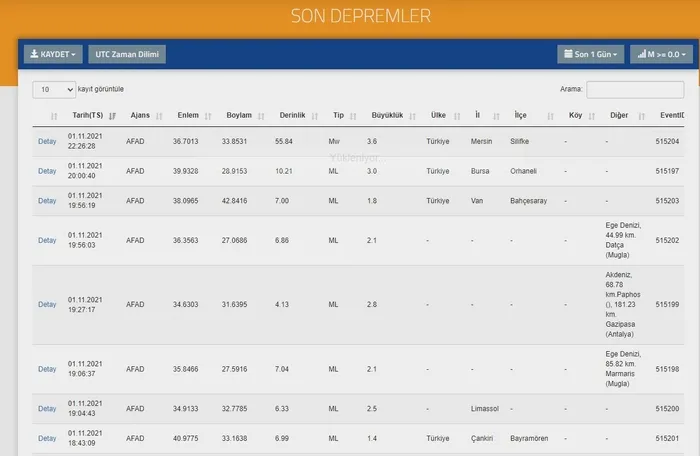Sort table by Tarih(TS) column
This screenshot has width=700, height=456.
tap(87, 115)
